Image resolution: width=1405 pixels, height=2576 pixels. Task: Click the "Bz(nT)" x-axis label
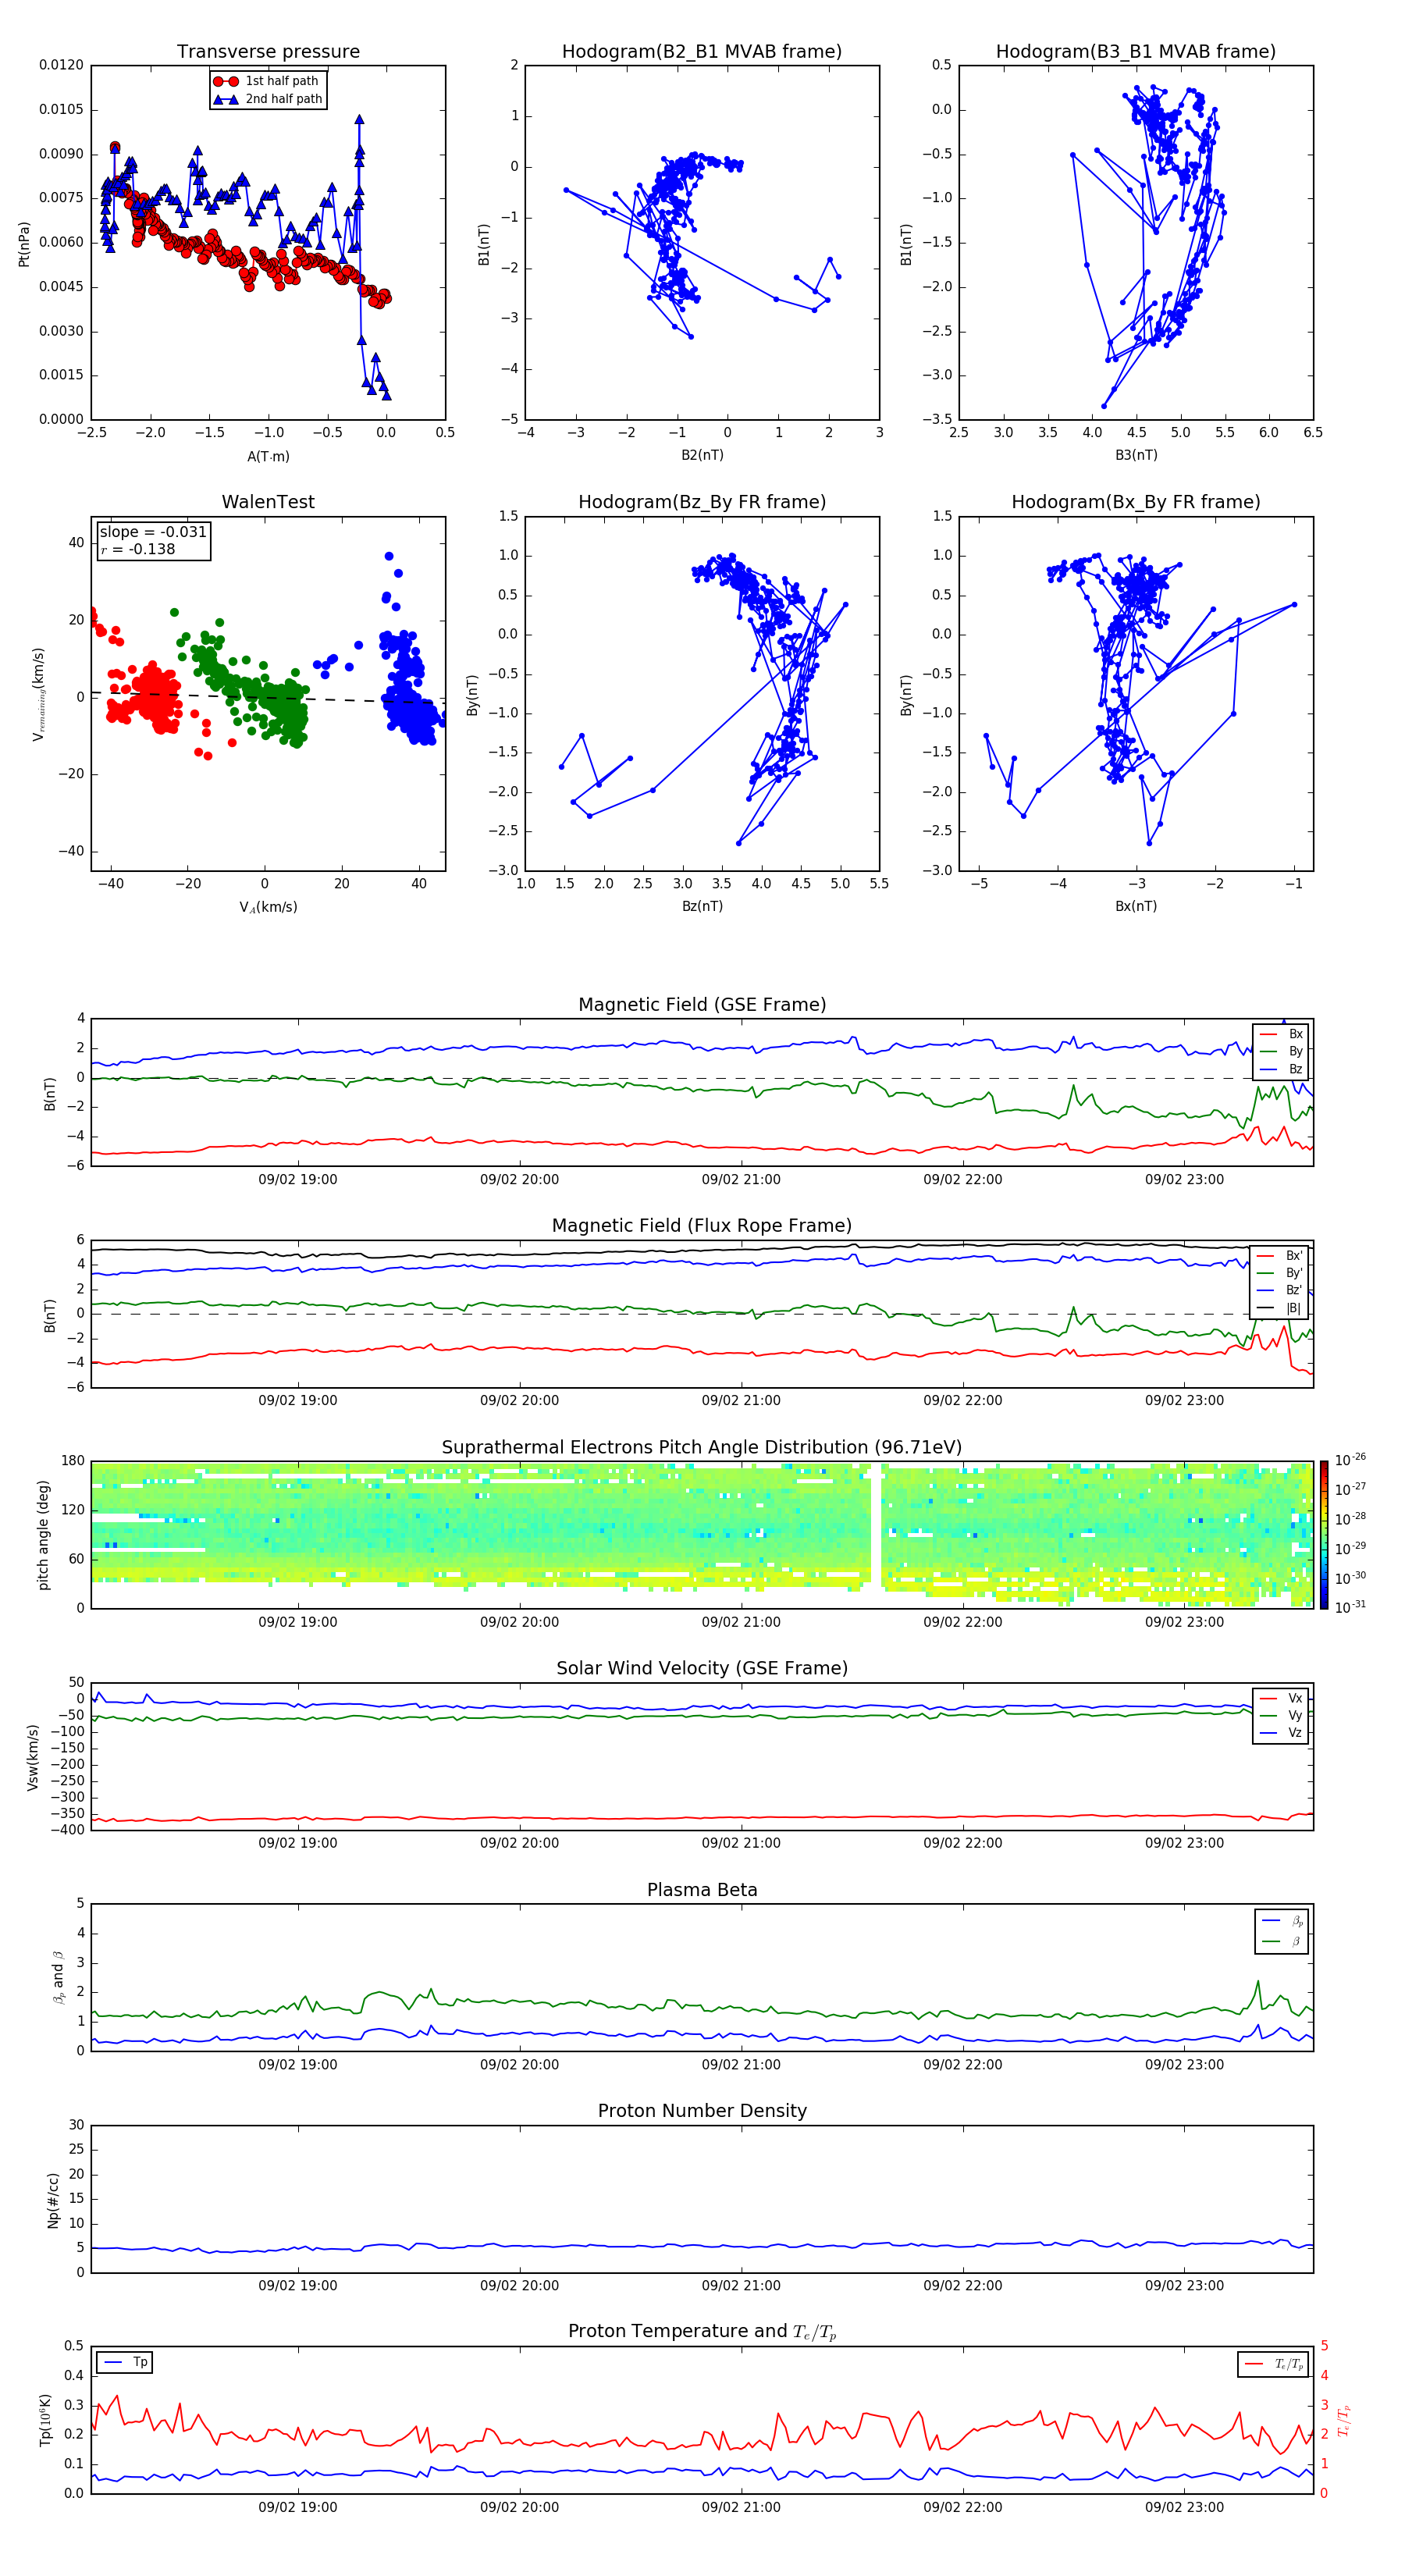pos(702,906)
